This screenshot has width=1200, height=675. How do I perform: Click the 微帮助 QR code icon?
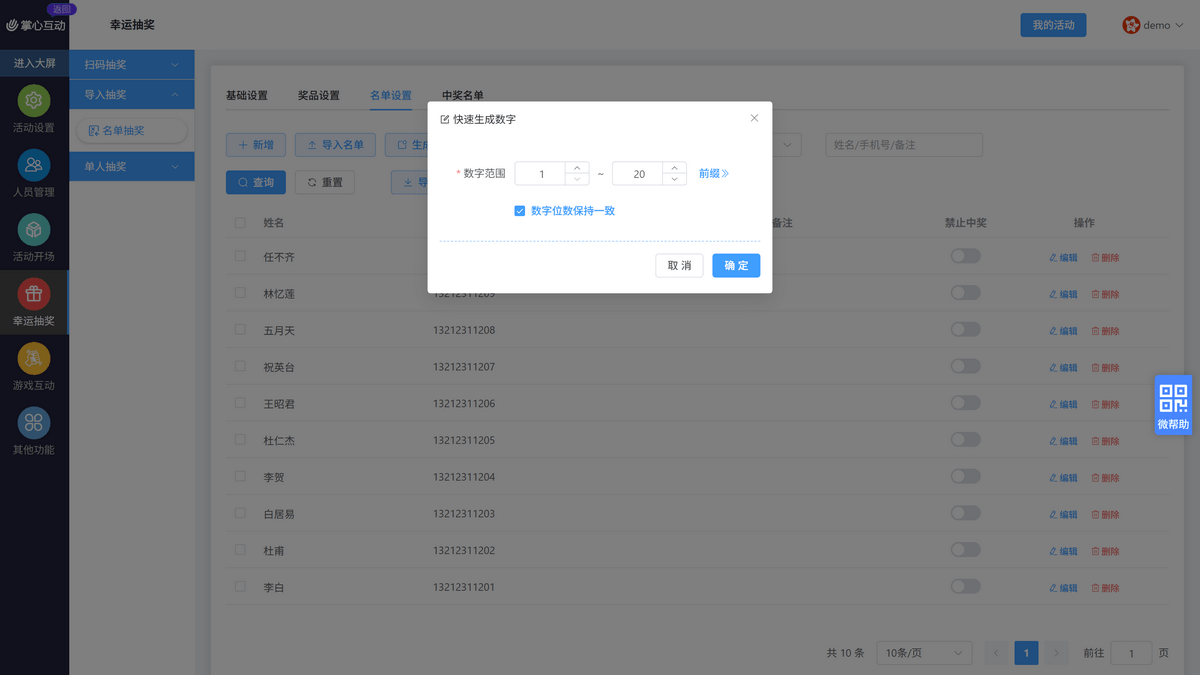(1174, 397)
